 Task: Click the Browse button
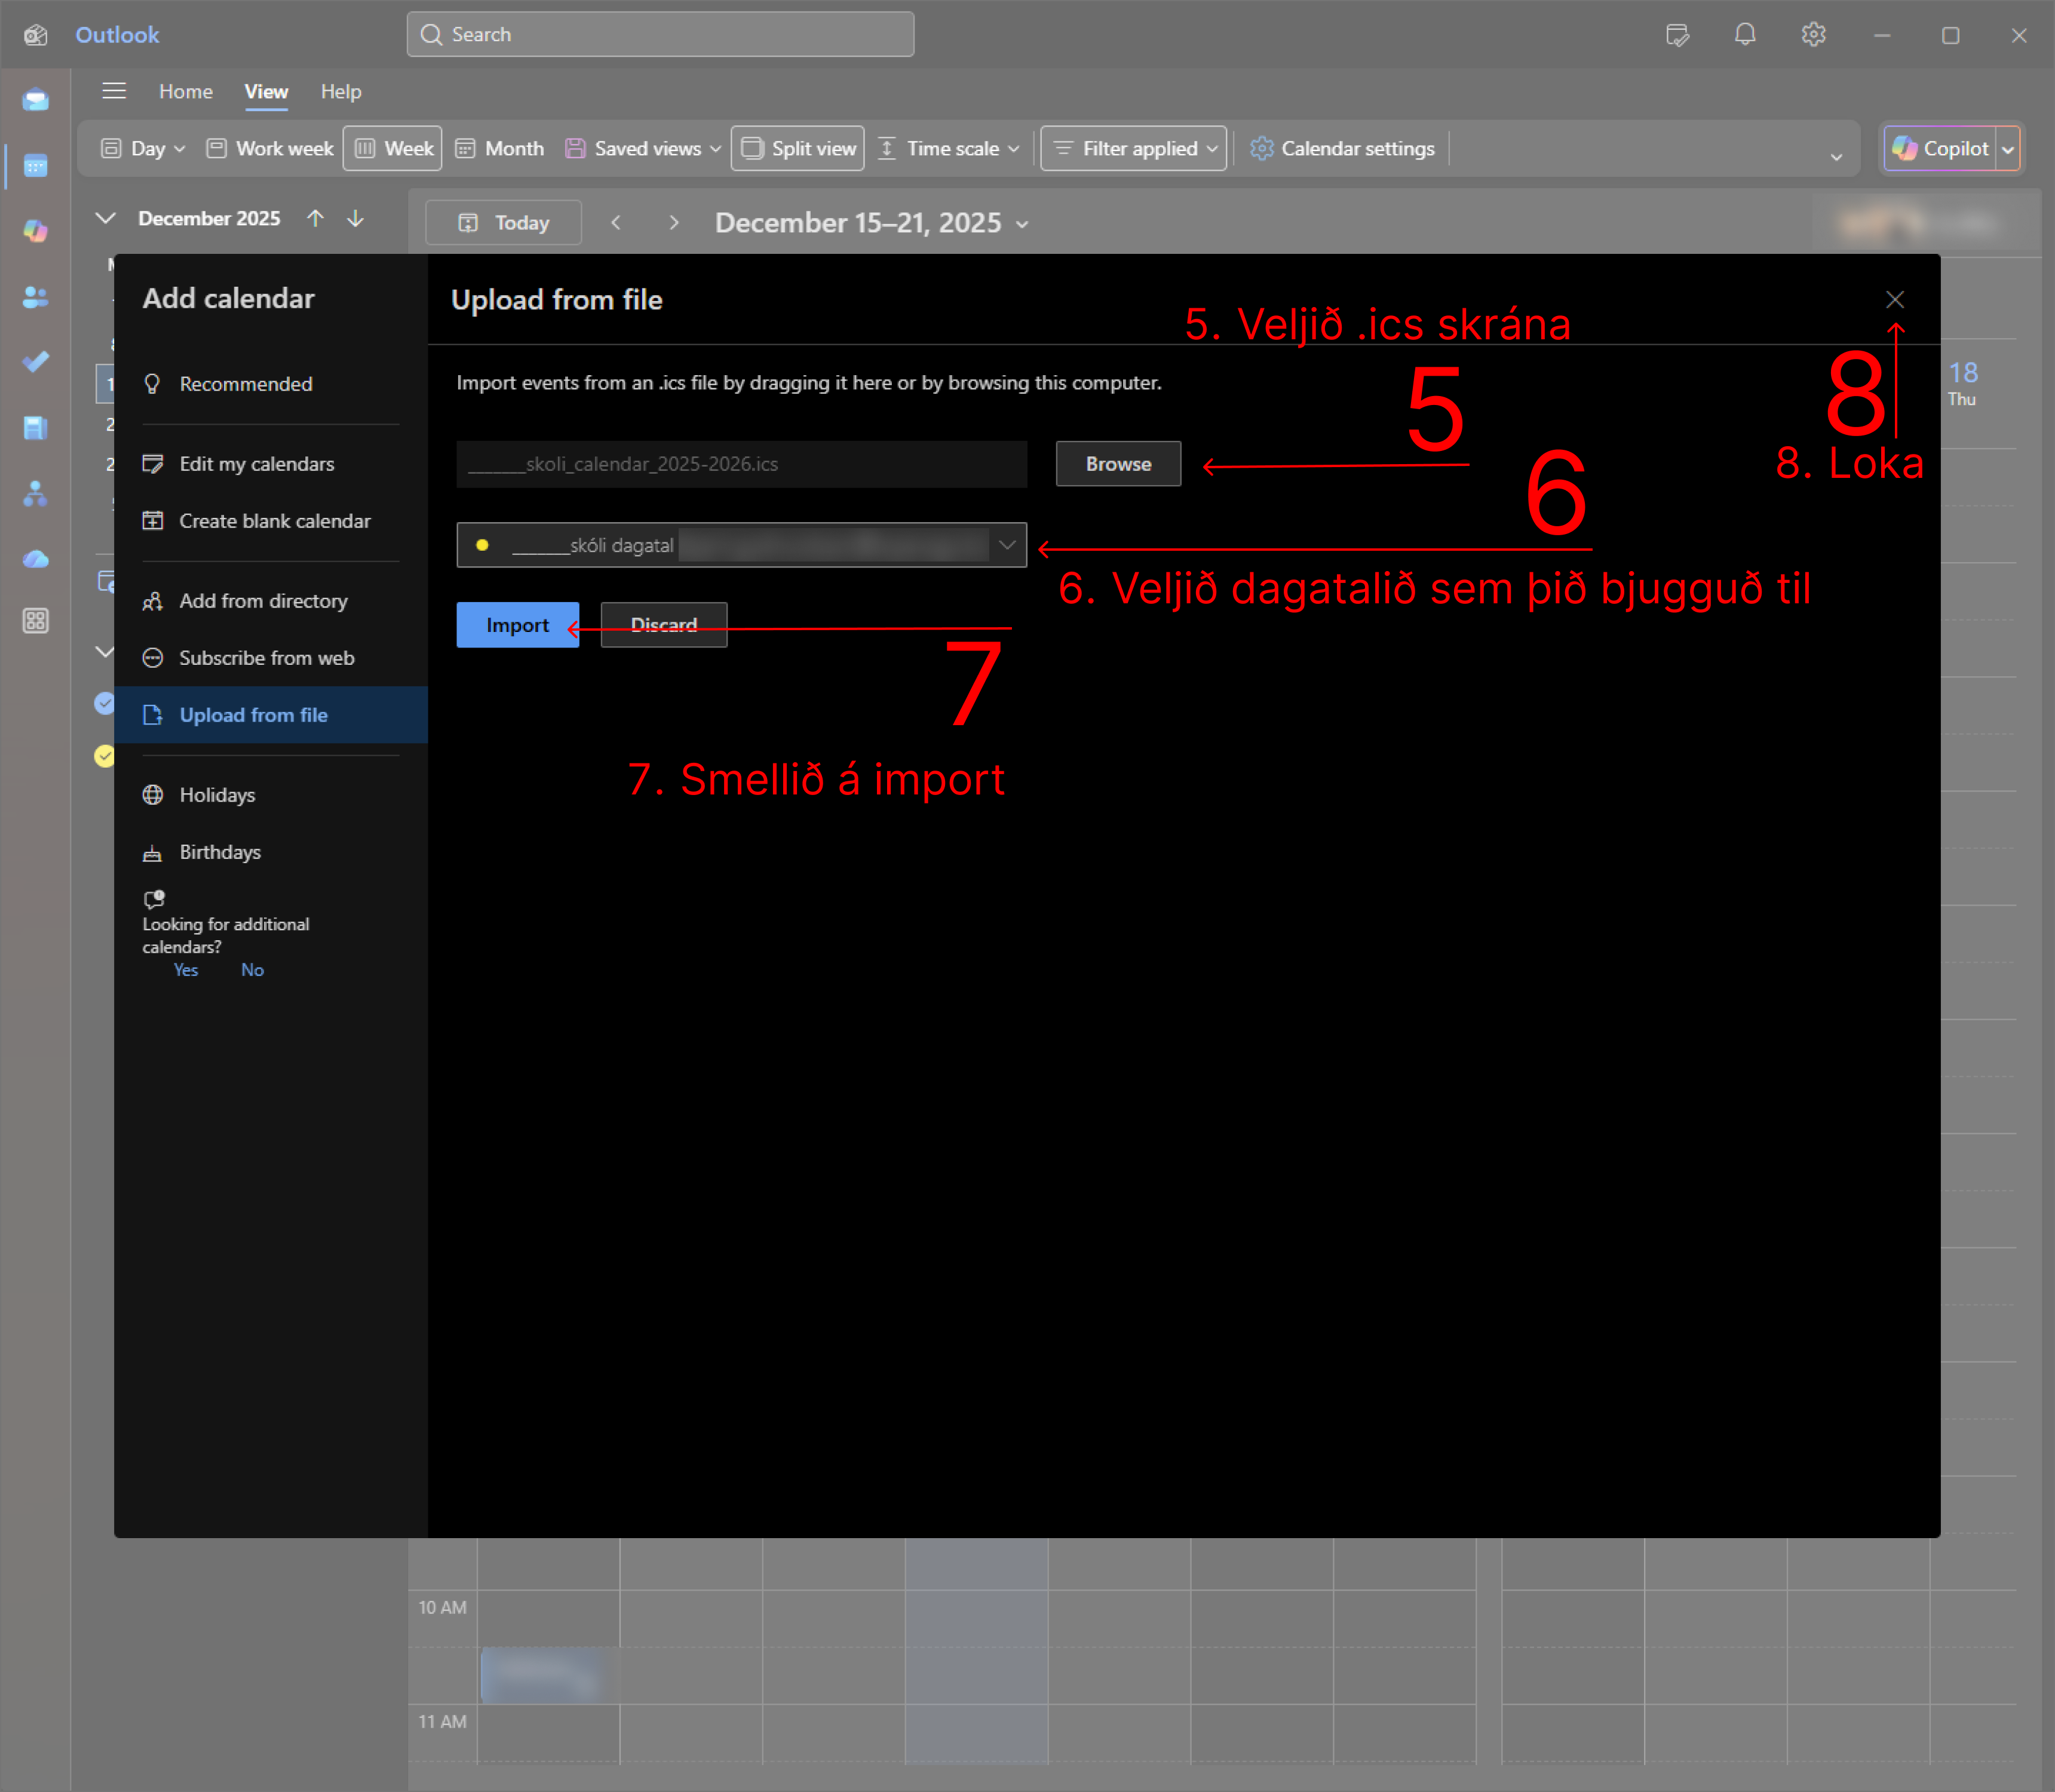1118,464
